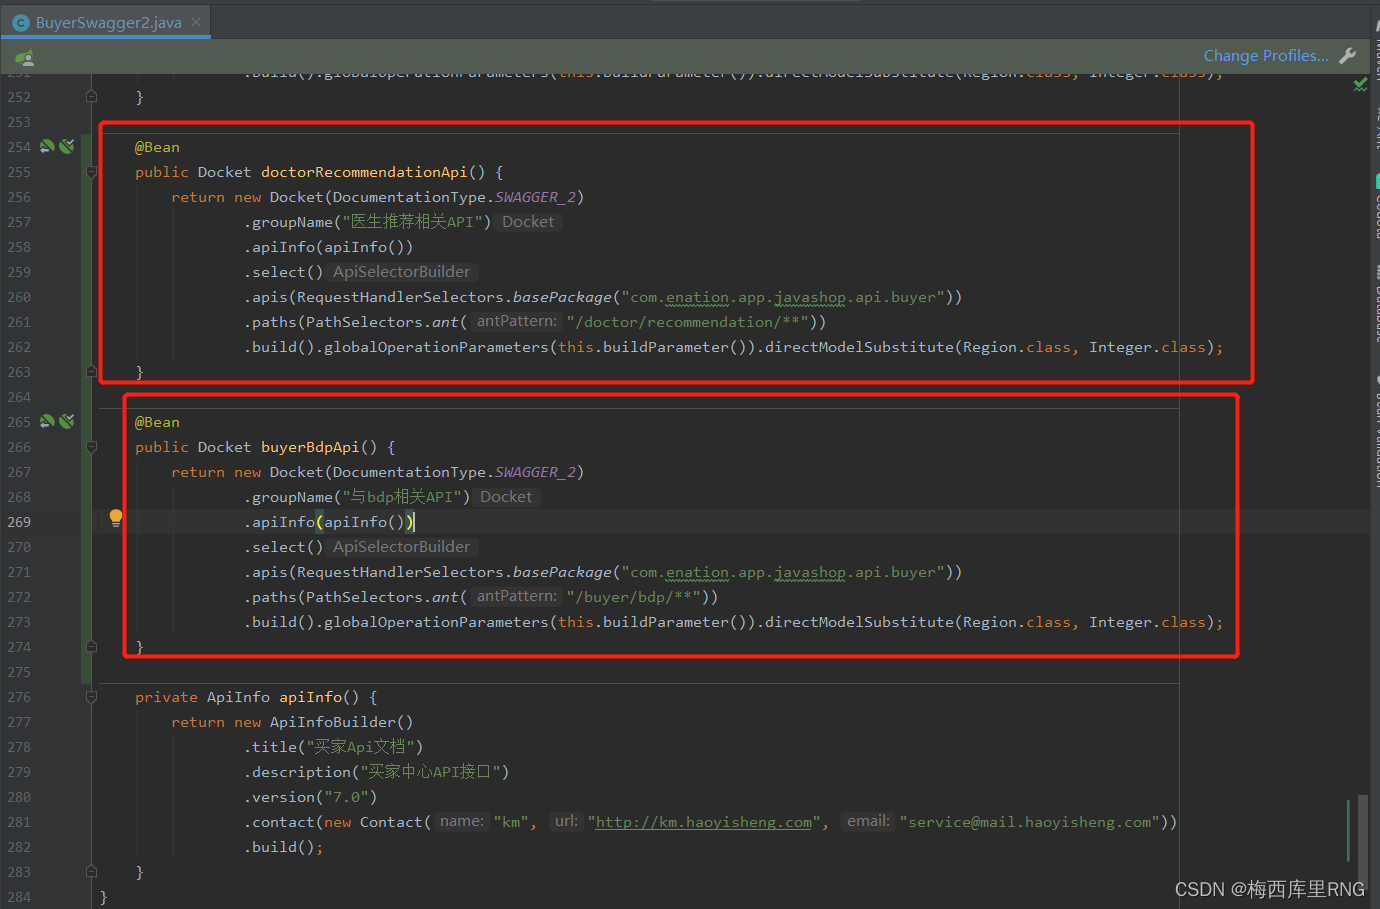Click the url: parameter hint on line 281
Image resolution: width=1380 pixels, height=909 pixels.
567,822
